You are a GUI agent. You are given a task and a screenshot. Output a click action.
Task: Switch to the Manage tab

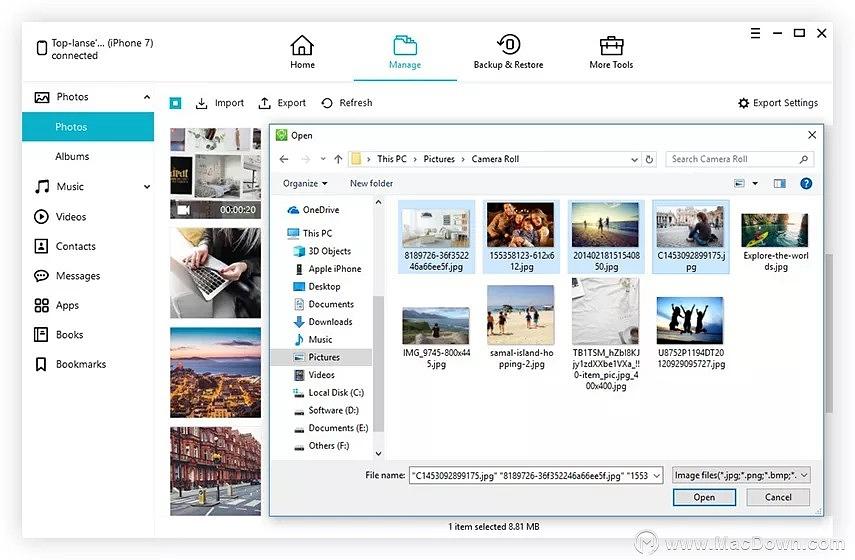pyautogui.click(x=405, y=53)
